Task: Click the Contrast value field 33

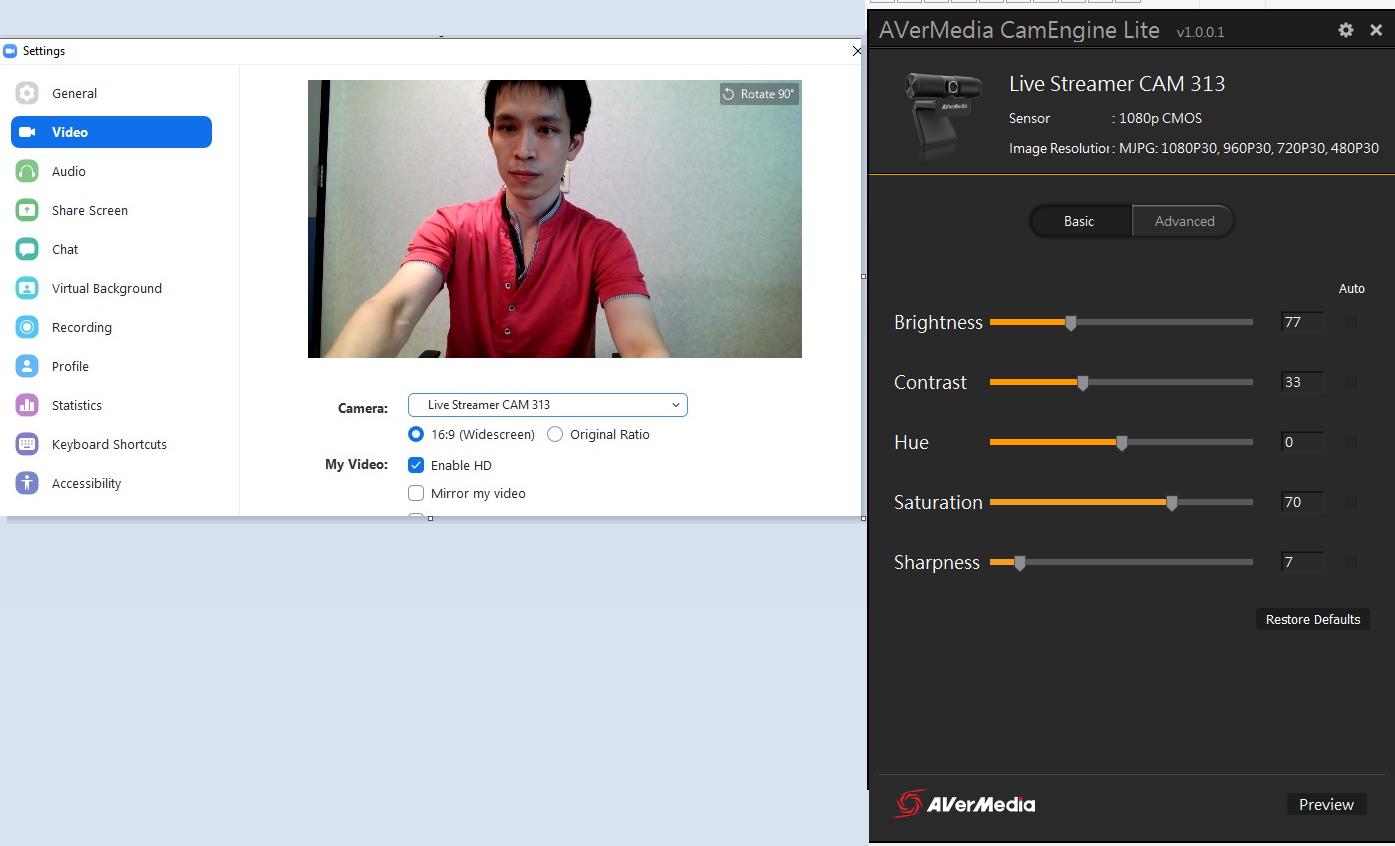Action: [x=1302, y=382]
